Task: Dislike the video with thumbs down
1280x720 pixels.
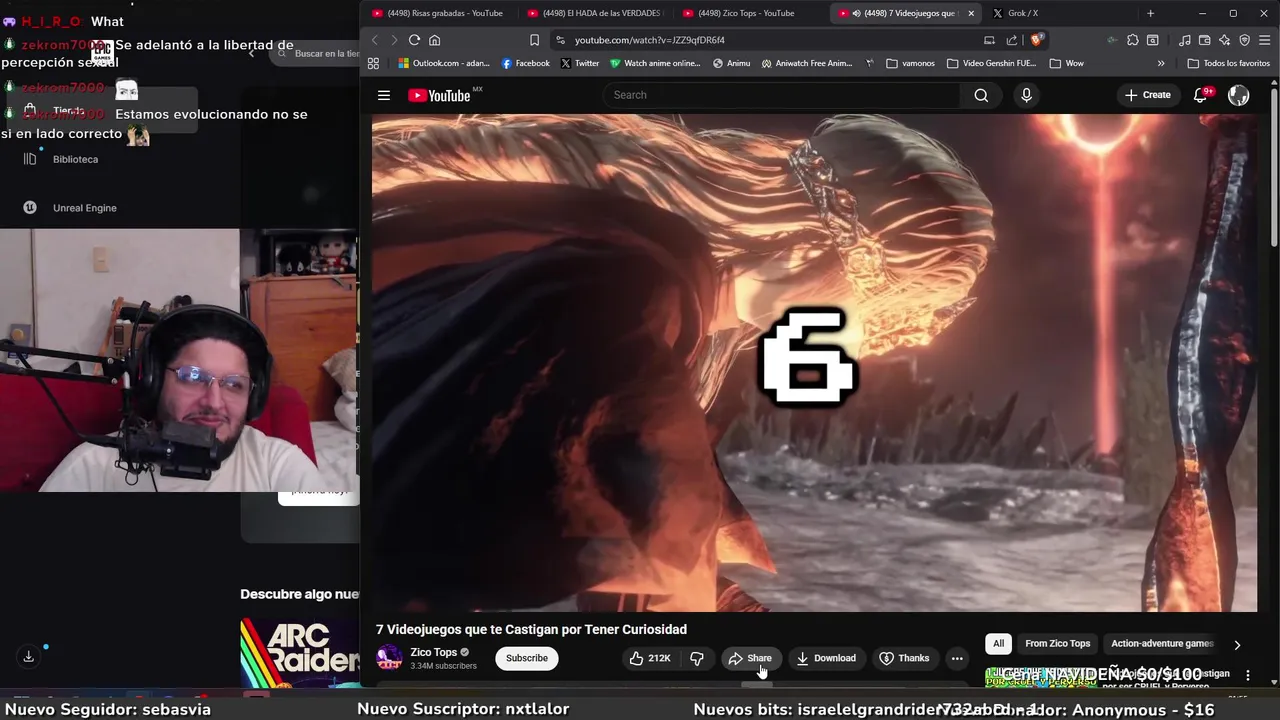Action: click(x=697, y=658)
